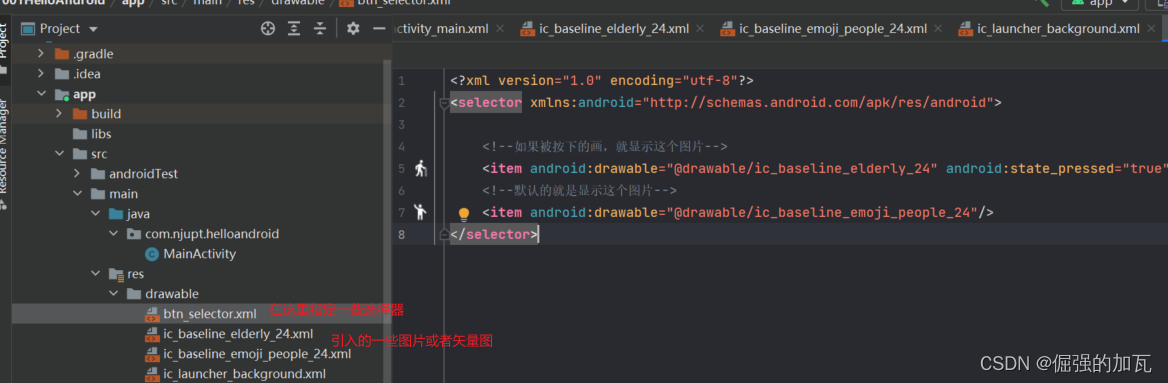
Task: Click the comment text on line 6
Action: tap(579, 191)
